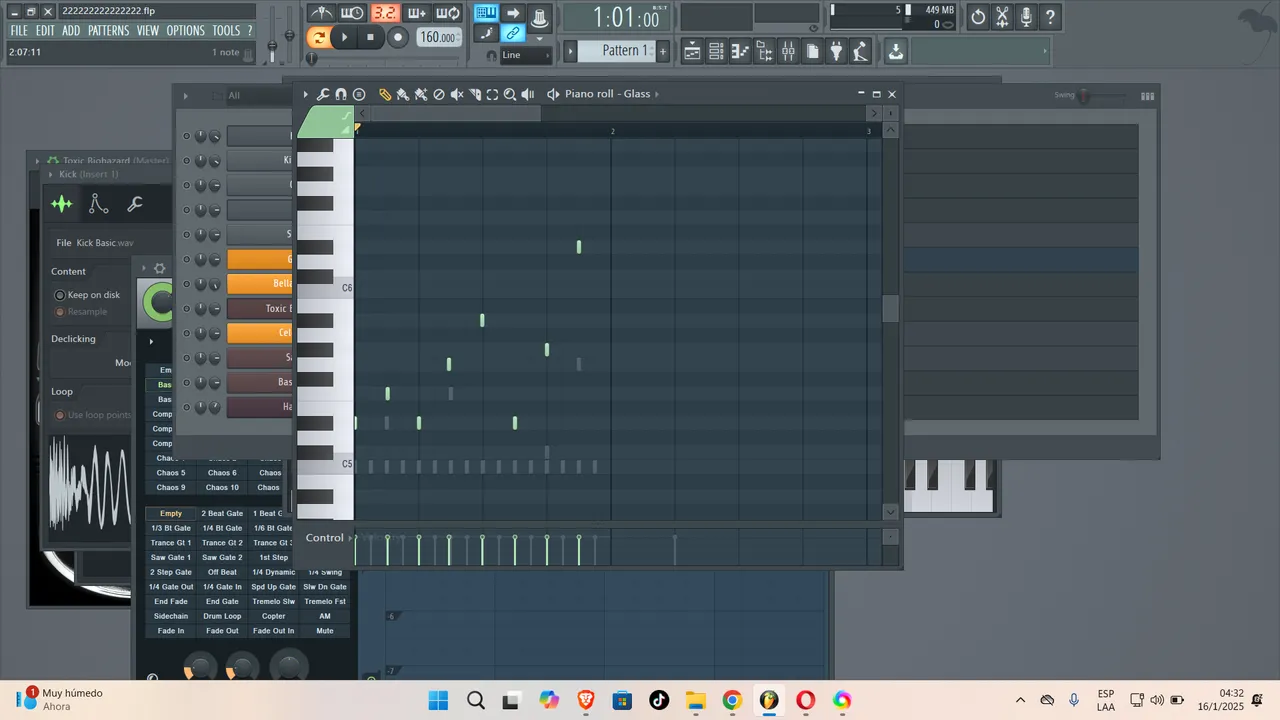The width and height of the screenshot is (1280, 720).
Task: Open the ADD menu
Action: pos(71,31)
